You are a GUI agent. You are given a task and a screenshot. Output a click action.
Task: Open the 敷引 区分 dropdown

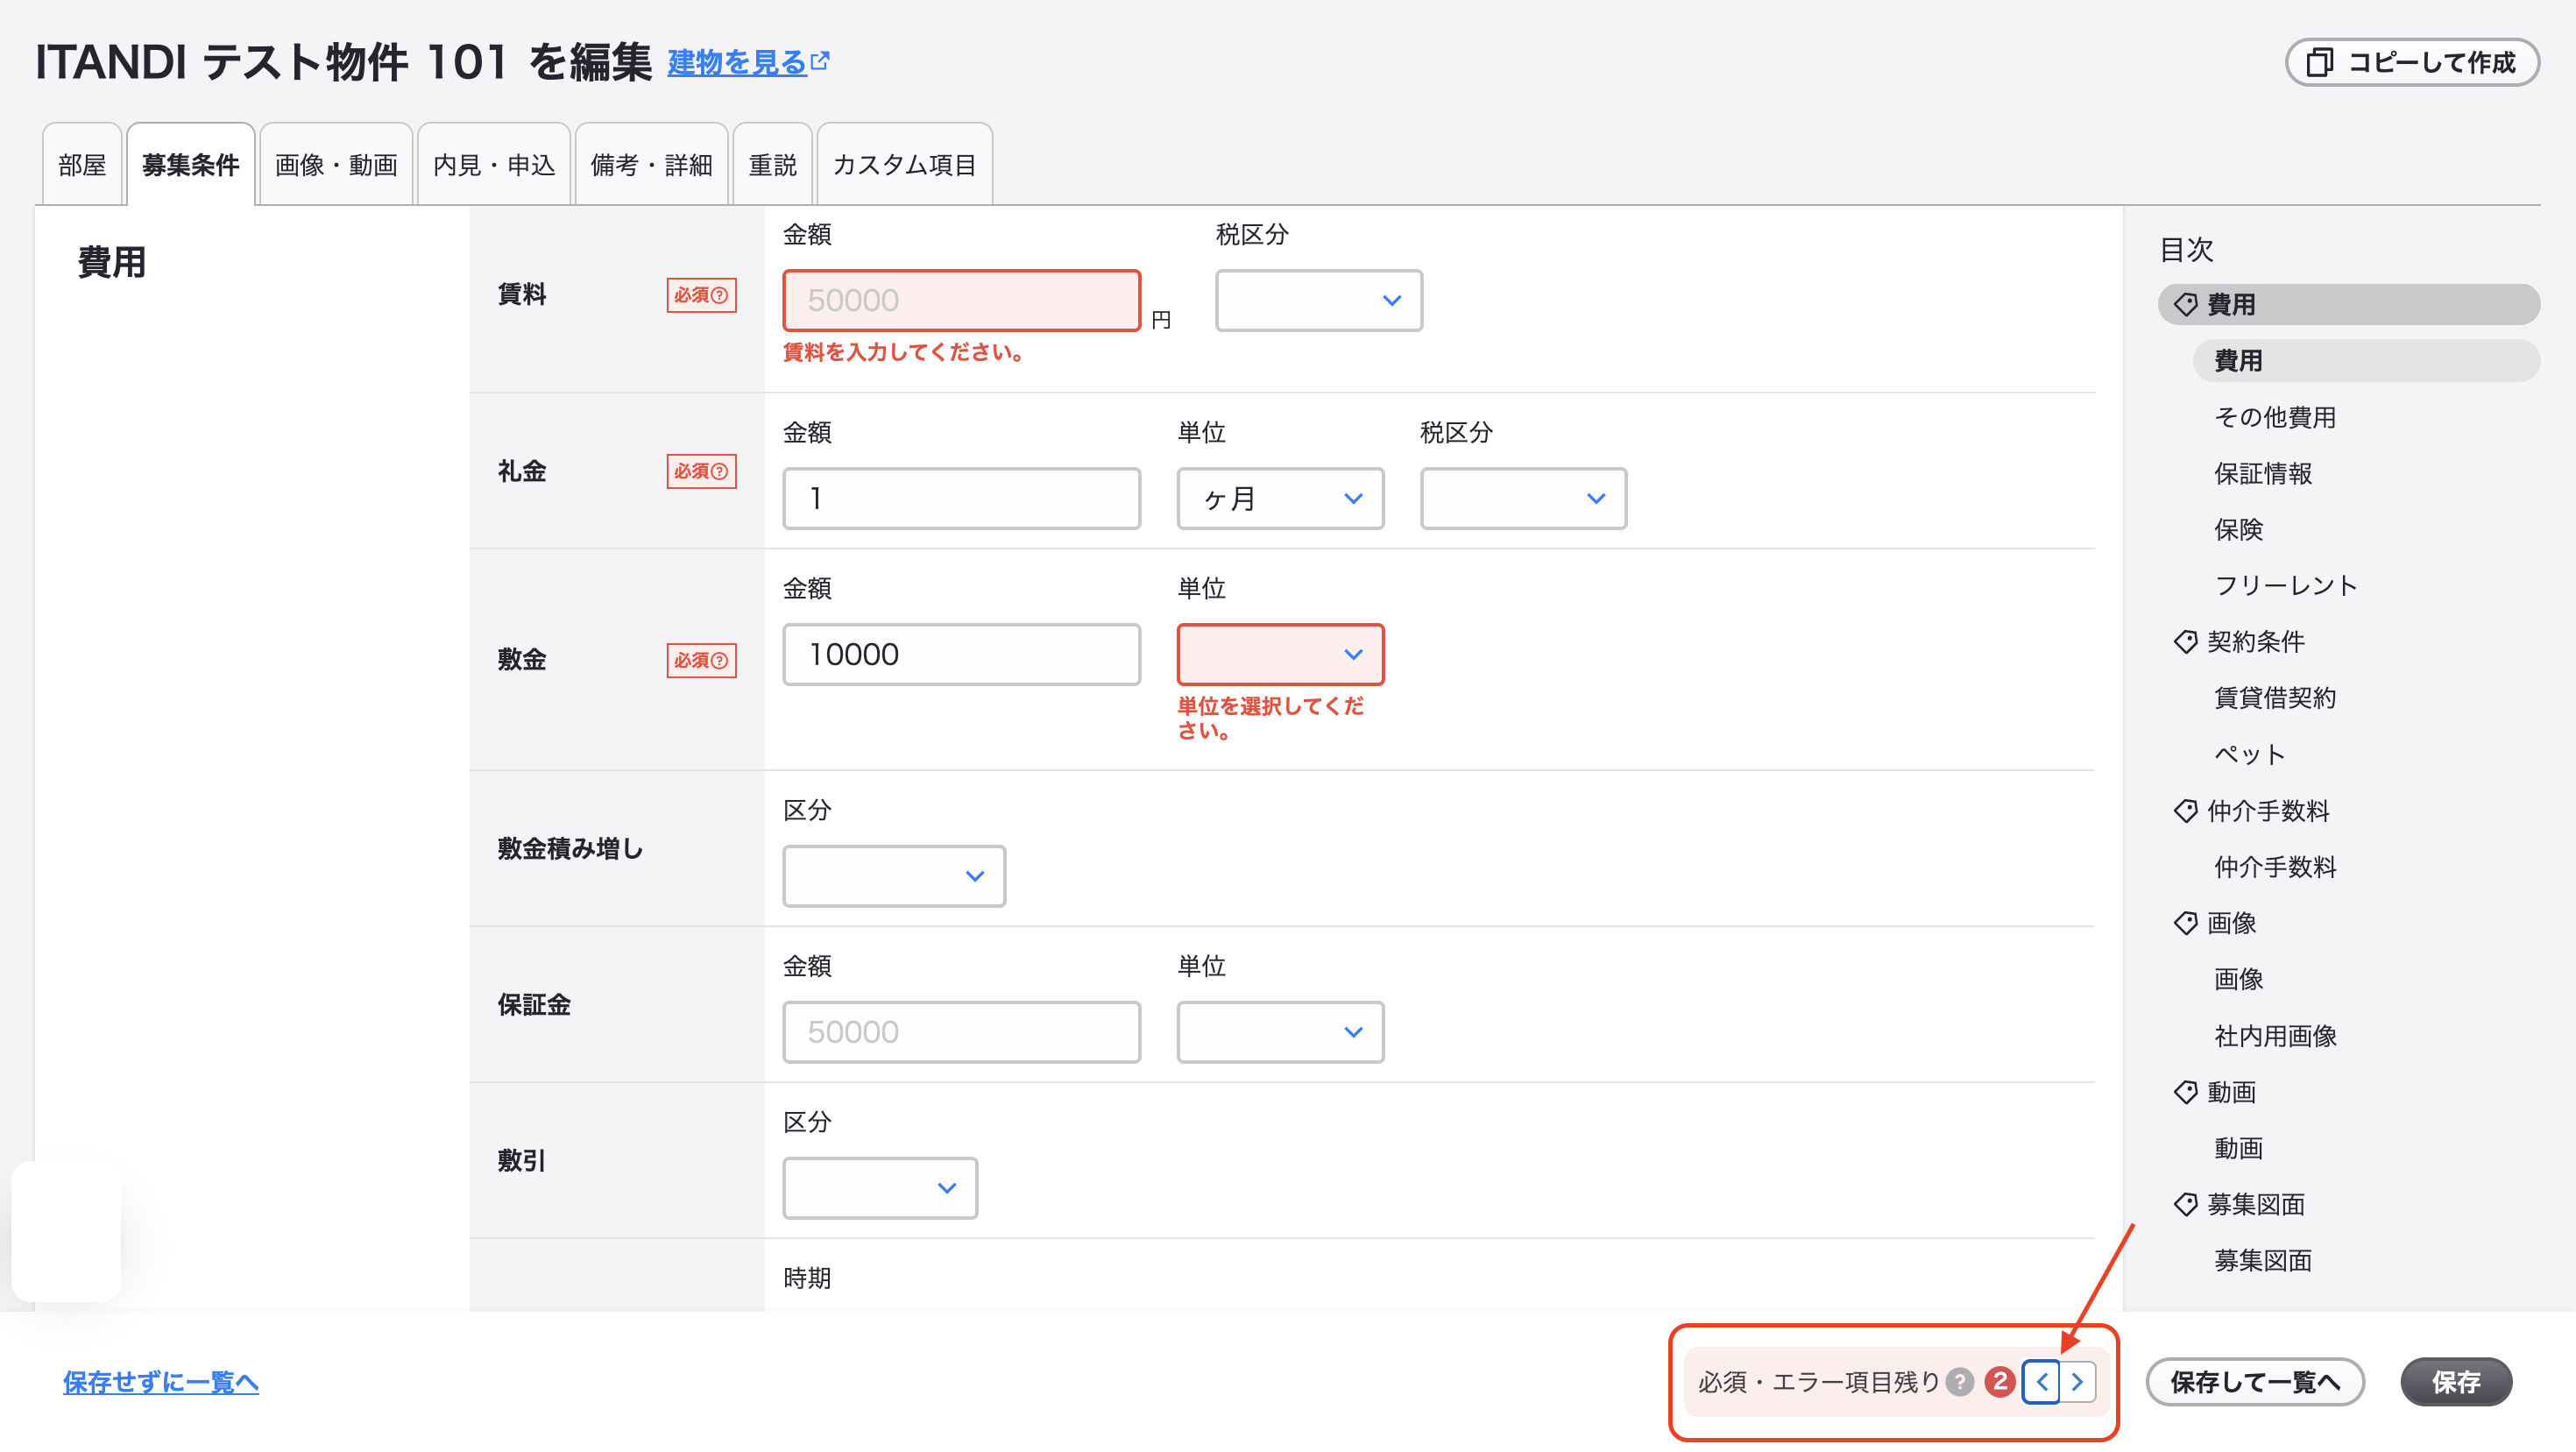pyautogui.click(x=880, y=1188)
